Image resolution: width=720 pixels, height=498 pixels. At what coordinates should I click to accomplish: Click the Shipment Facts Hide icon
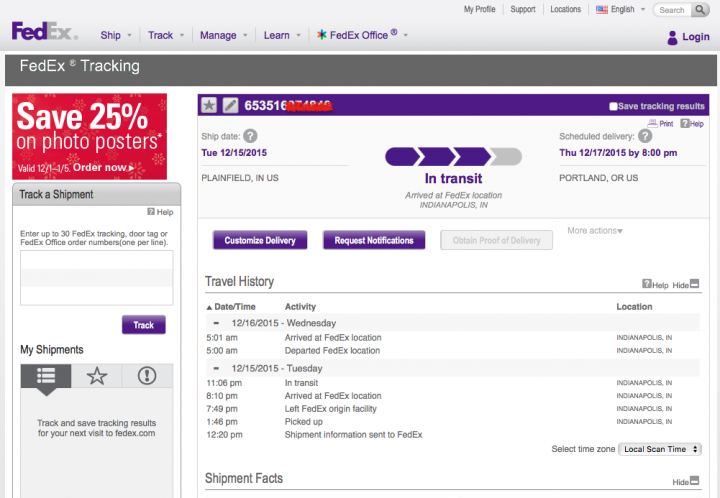695,481
